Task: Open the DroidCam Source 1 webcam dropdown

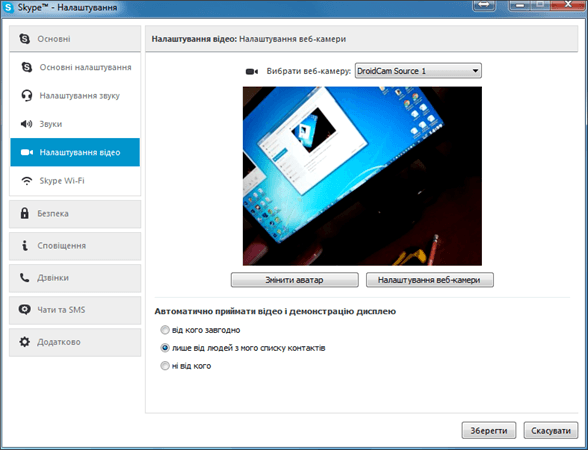Action: (x=418, y=71)
